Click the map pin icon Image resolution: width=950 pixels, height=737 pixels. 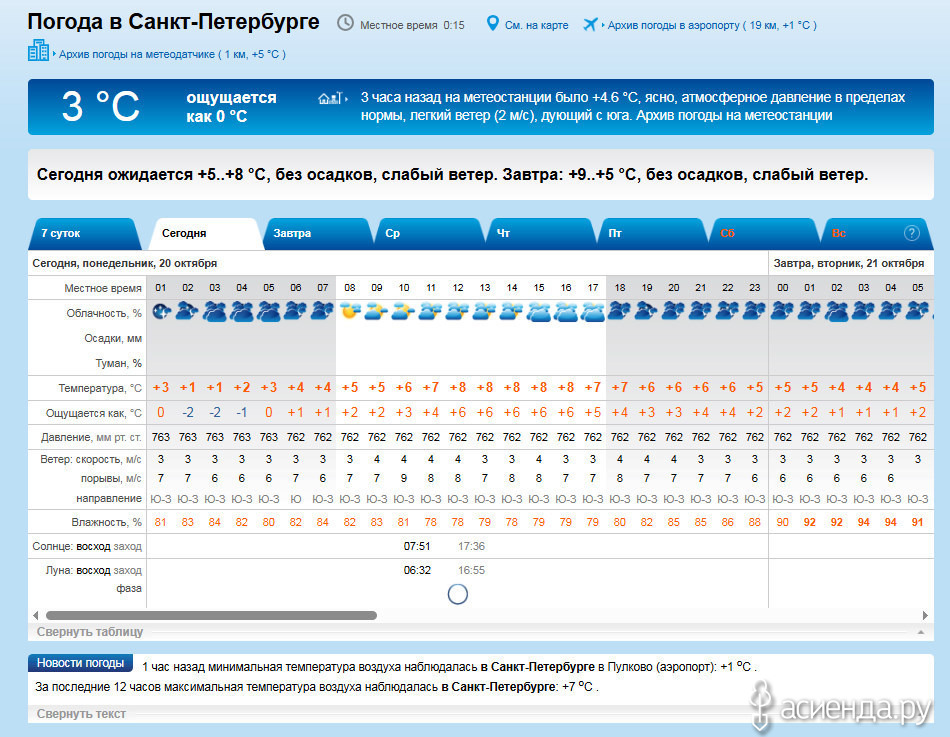tap(492, 23)
